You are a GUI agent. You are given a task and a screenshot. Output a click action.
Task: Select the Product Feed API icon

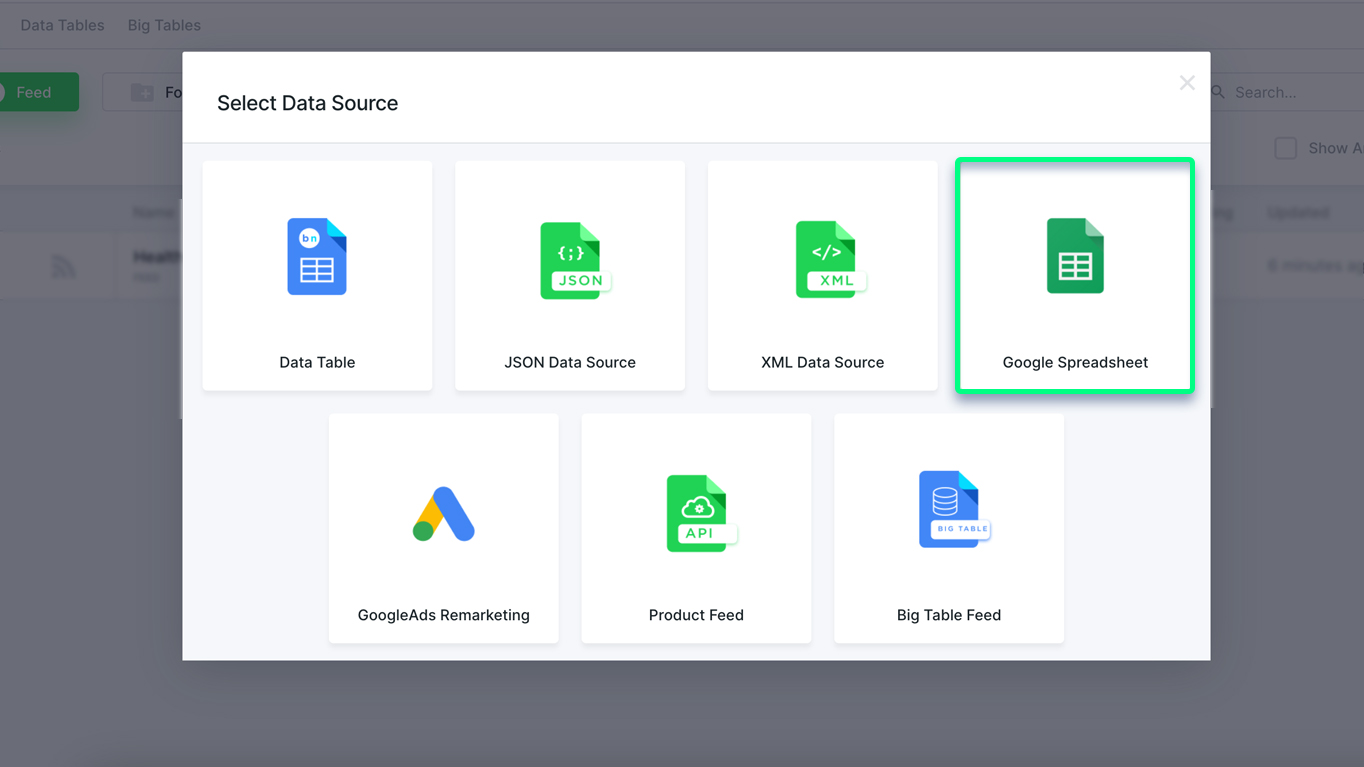pyautogui.click(x=701, y=513)
